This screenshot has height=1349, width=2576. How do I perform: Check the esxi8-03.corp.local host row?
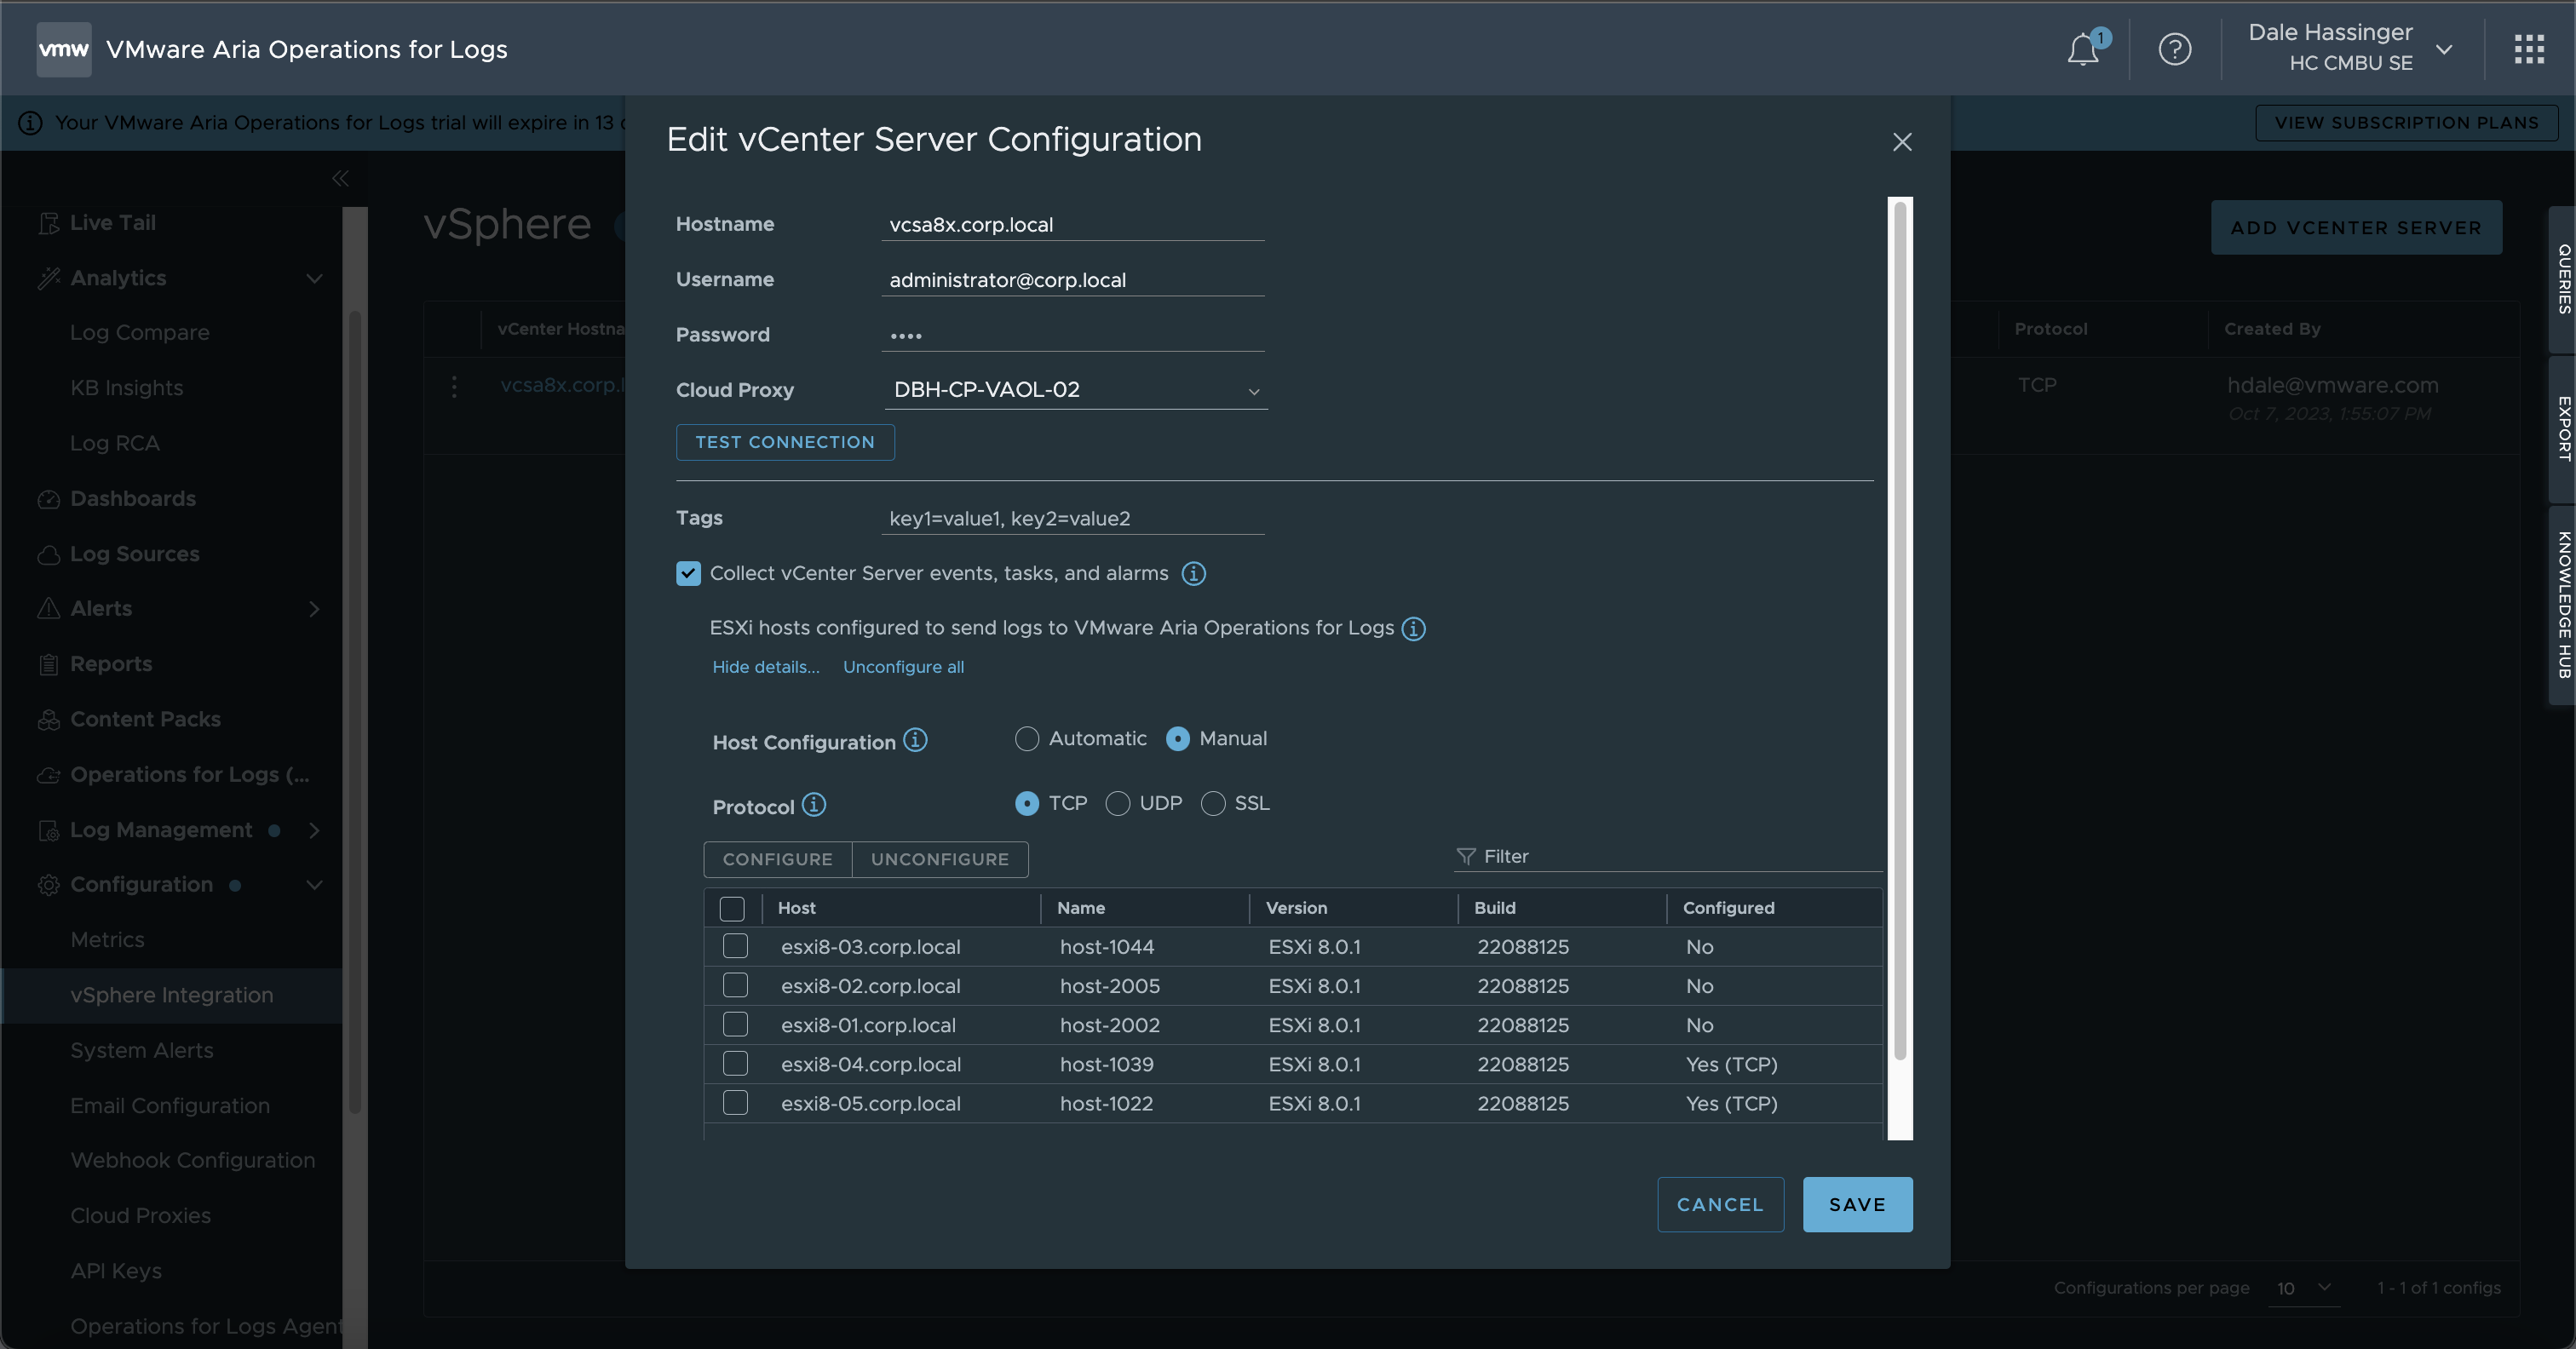(x=735, y=946)
